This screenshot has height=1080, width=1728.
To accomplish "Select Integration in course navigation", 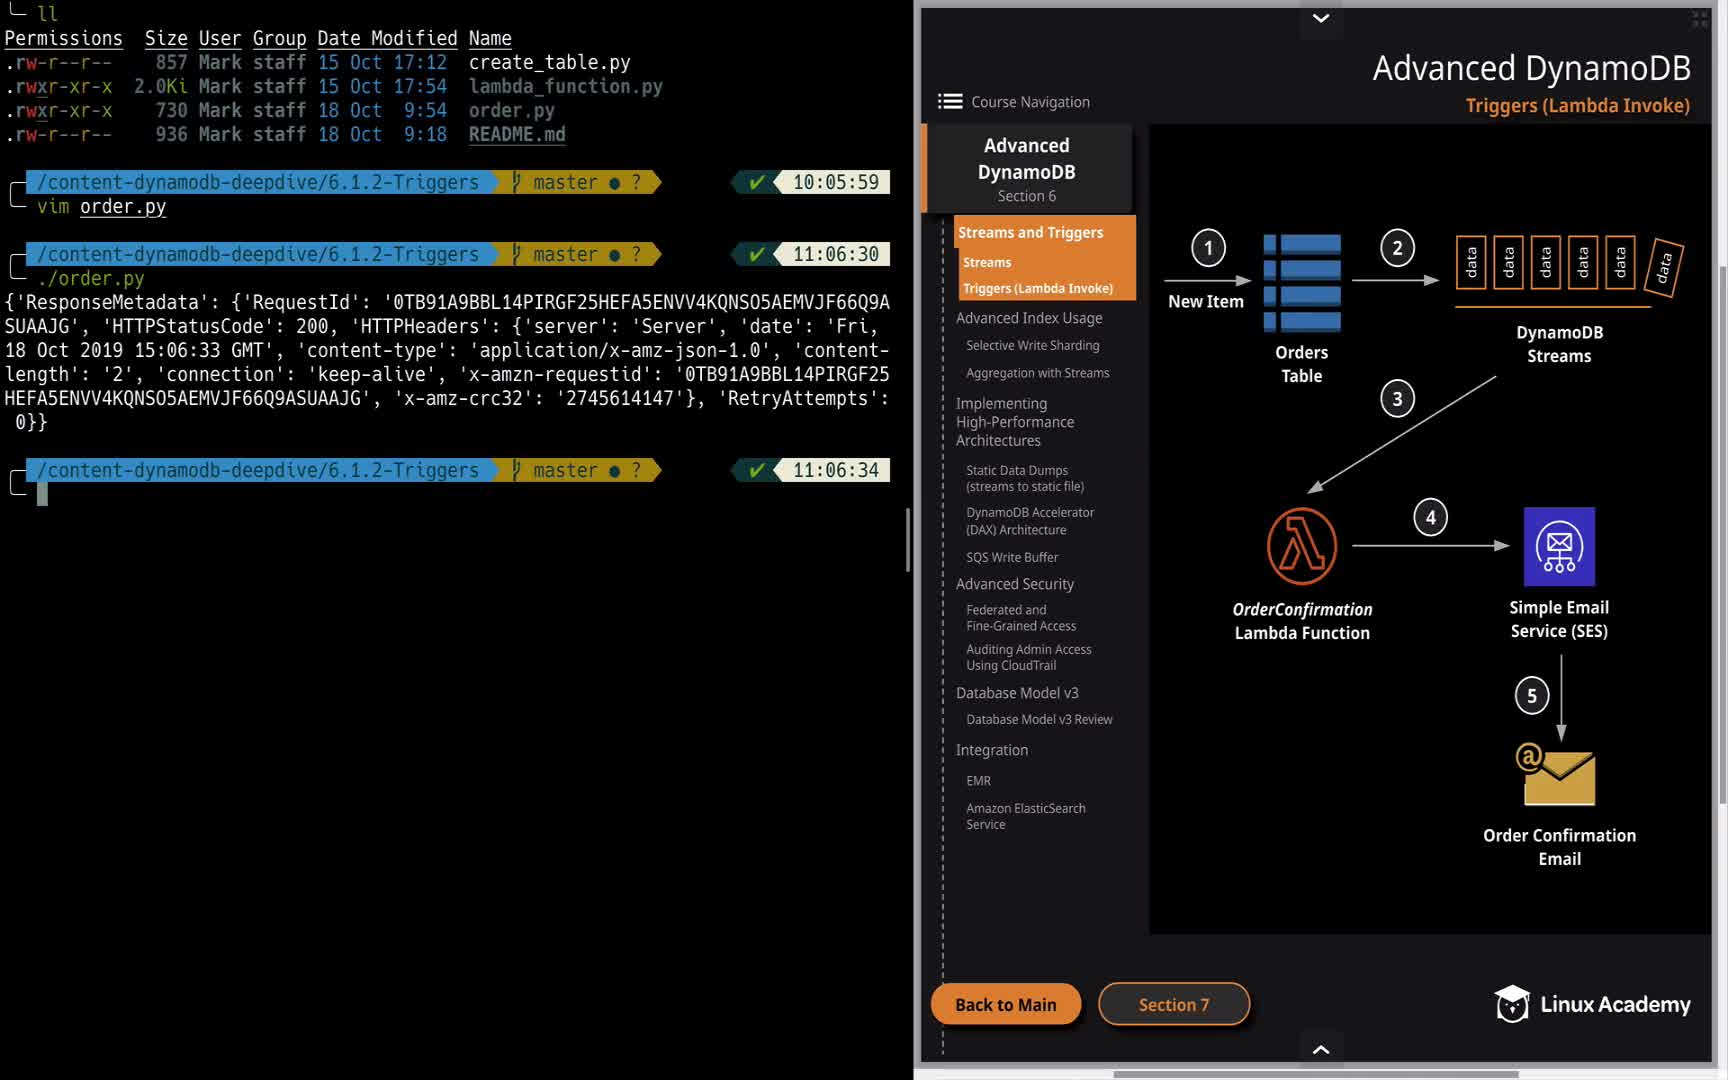I will [x=991, y=750].
